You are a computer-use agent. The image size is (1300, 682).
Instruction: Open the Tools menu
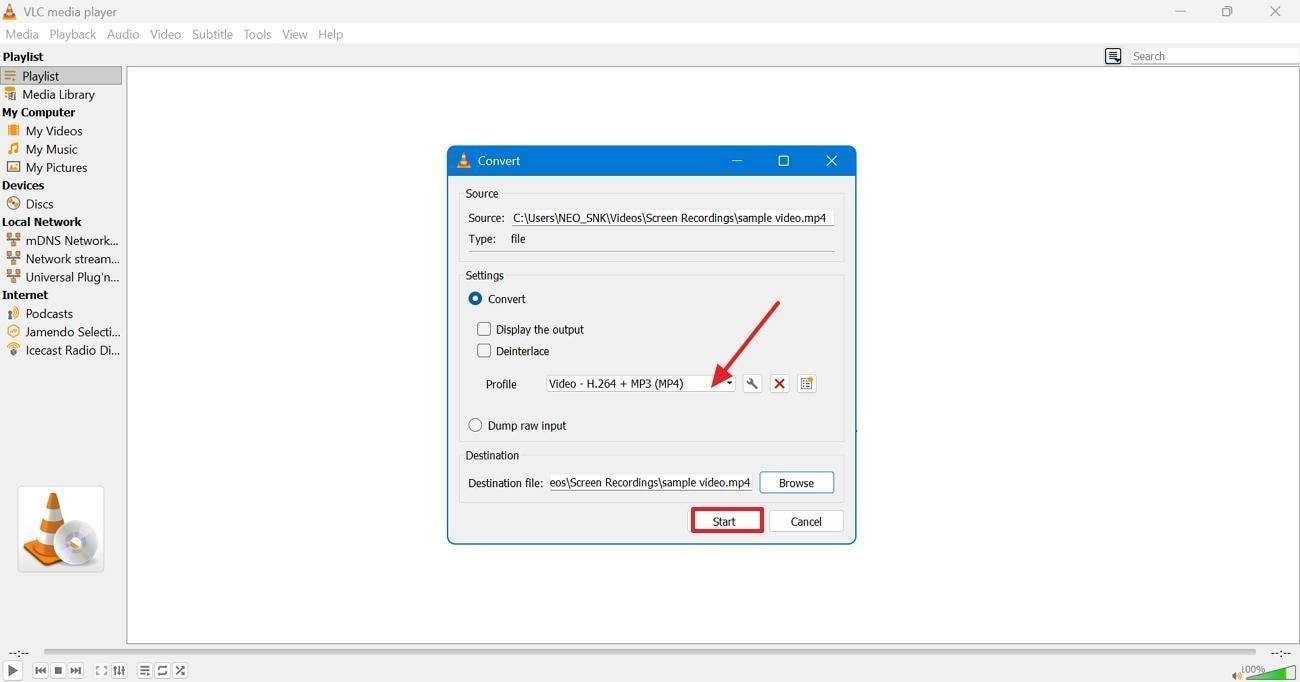[x=257, y=33]
